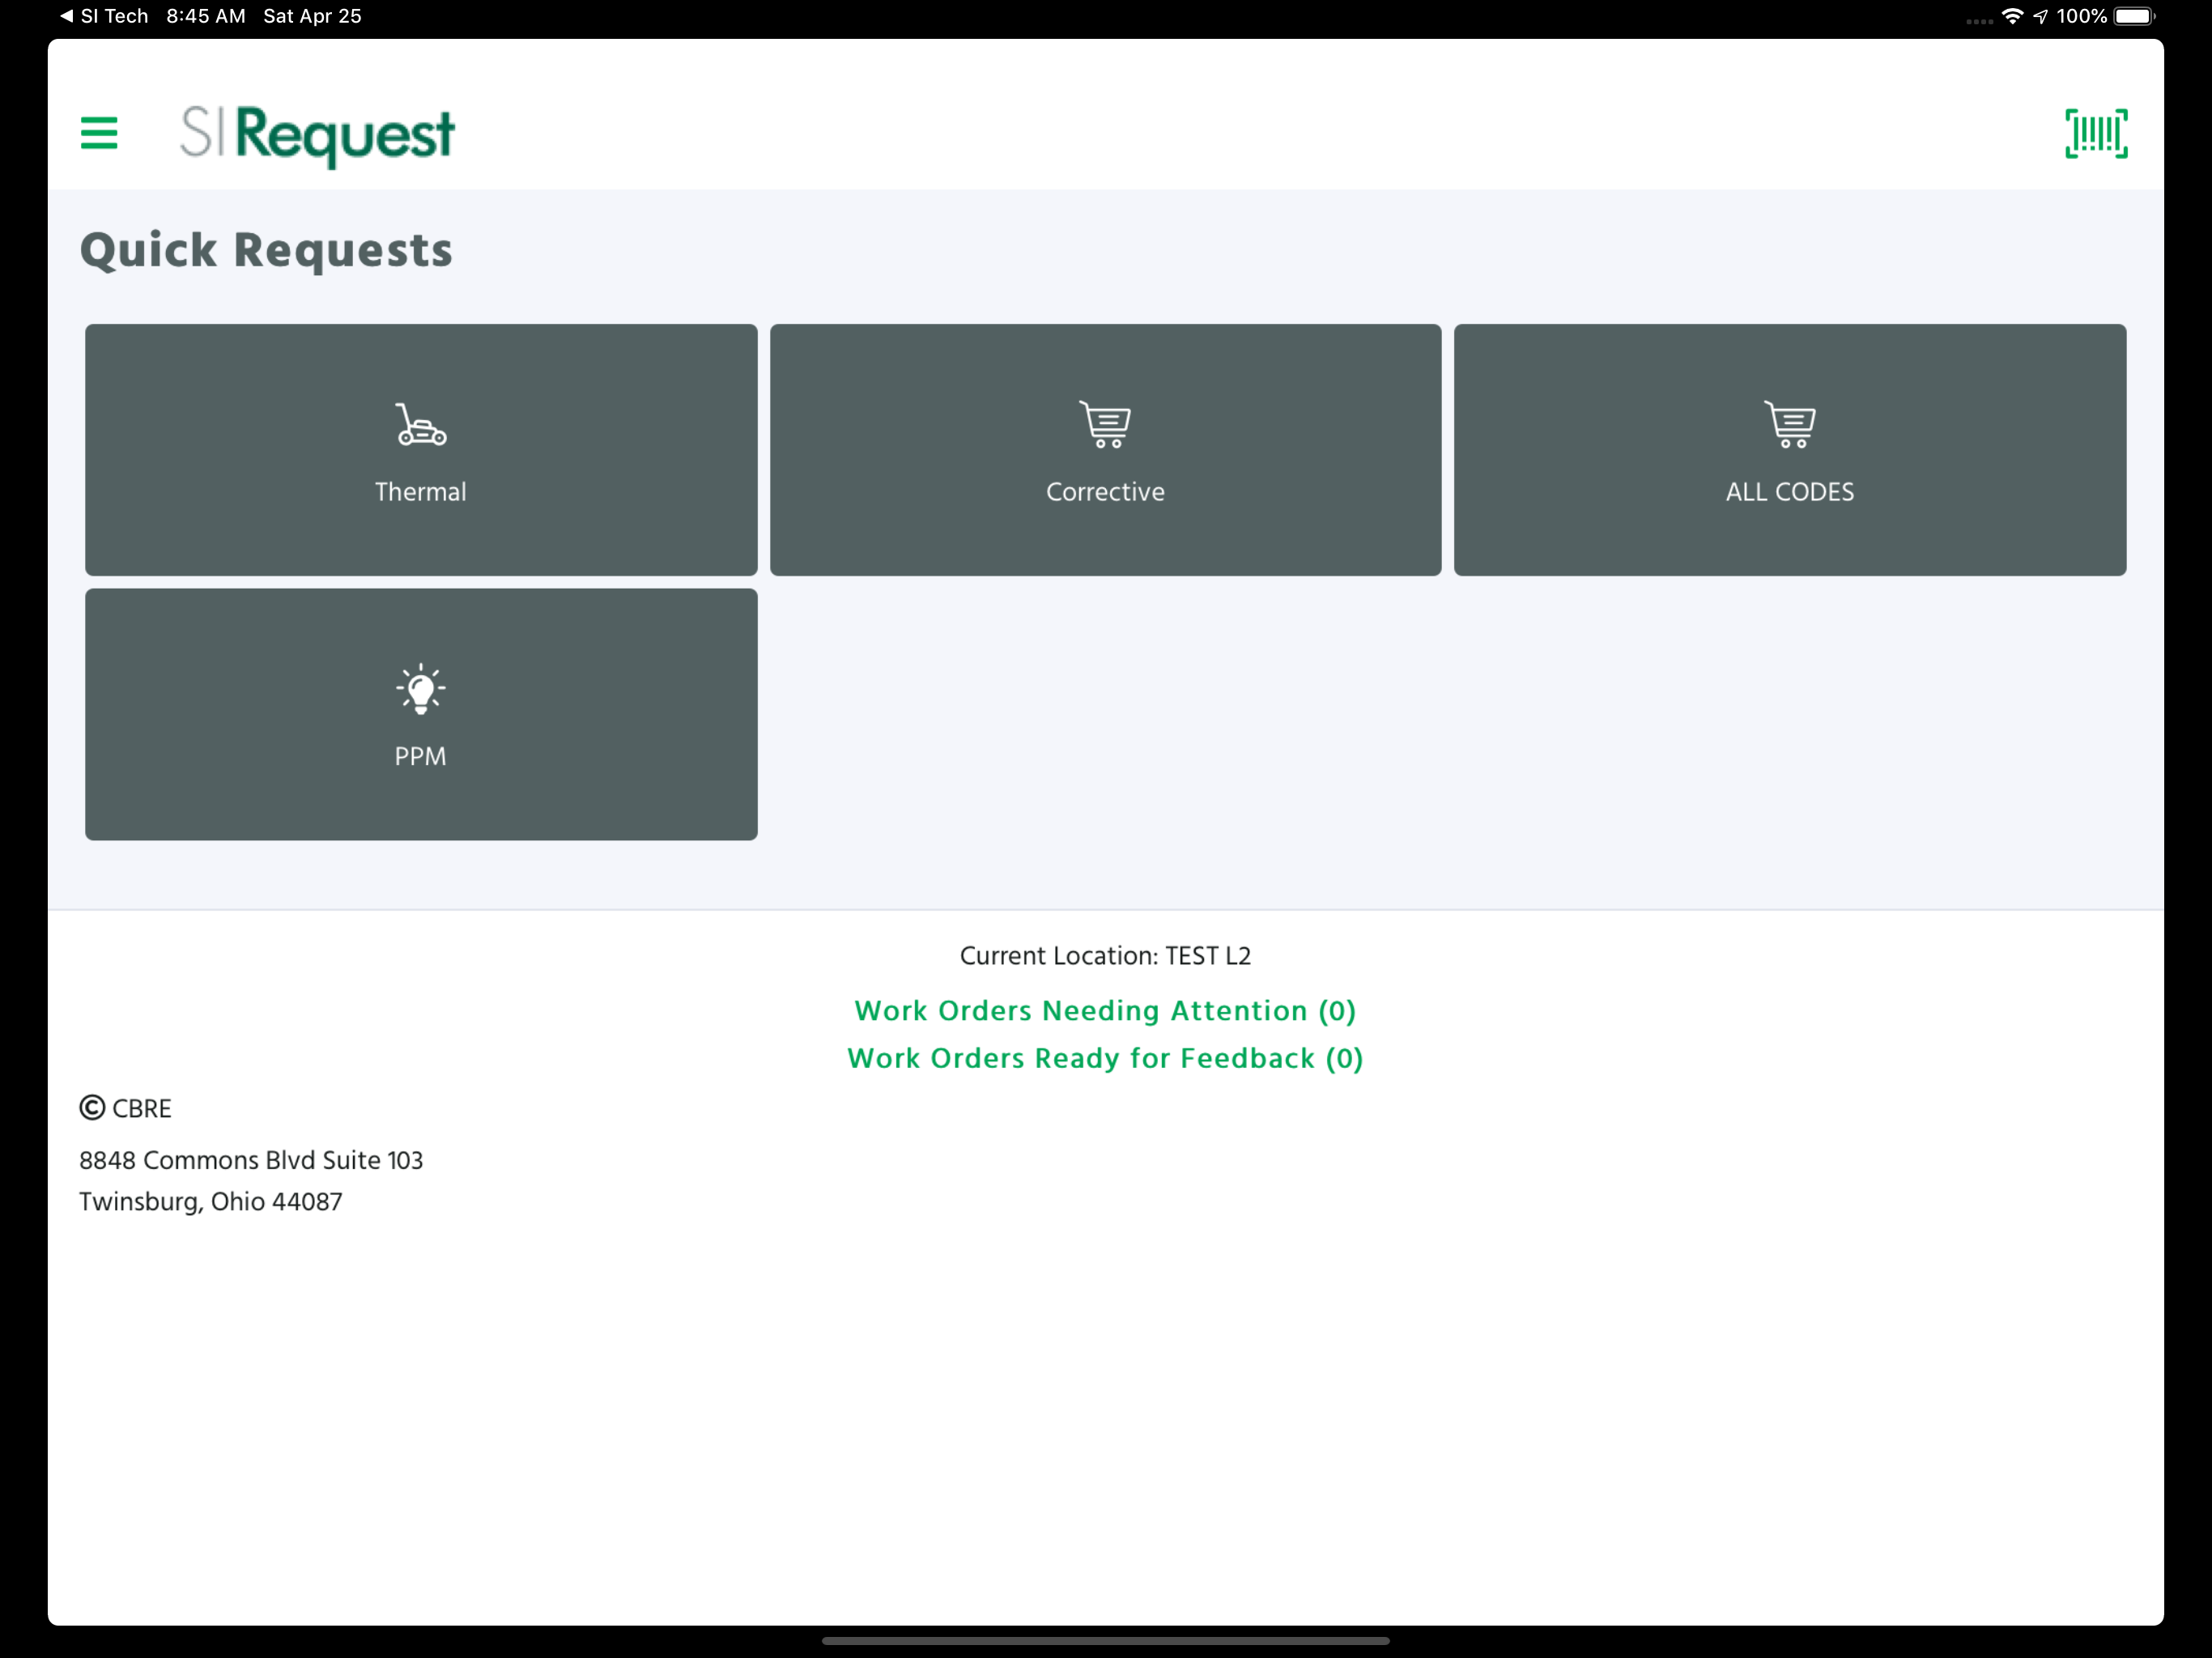Click the 8848 Commons Blvd Suite 103 address

point(251,1160)
